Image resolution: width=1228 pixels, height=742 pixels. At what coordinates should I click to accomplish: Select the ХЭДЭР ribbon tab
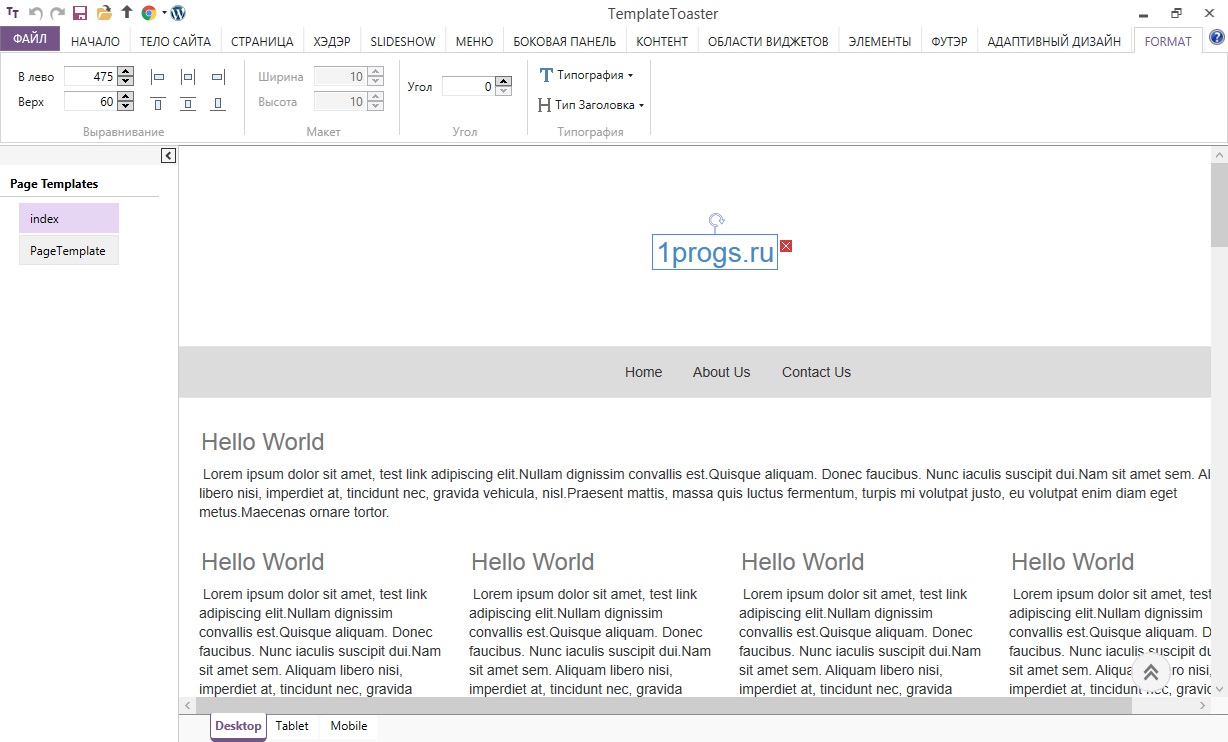(331, 41)
